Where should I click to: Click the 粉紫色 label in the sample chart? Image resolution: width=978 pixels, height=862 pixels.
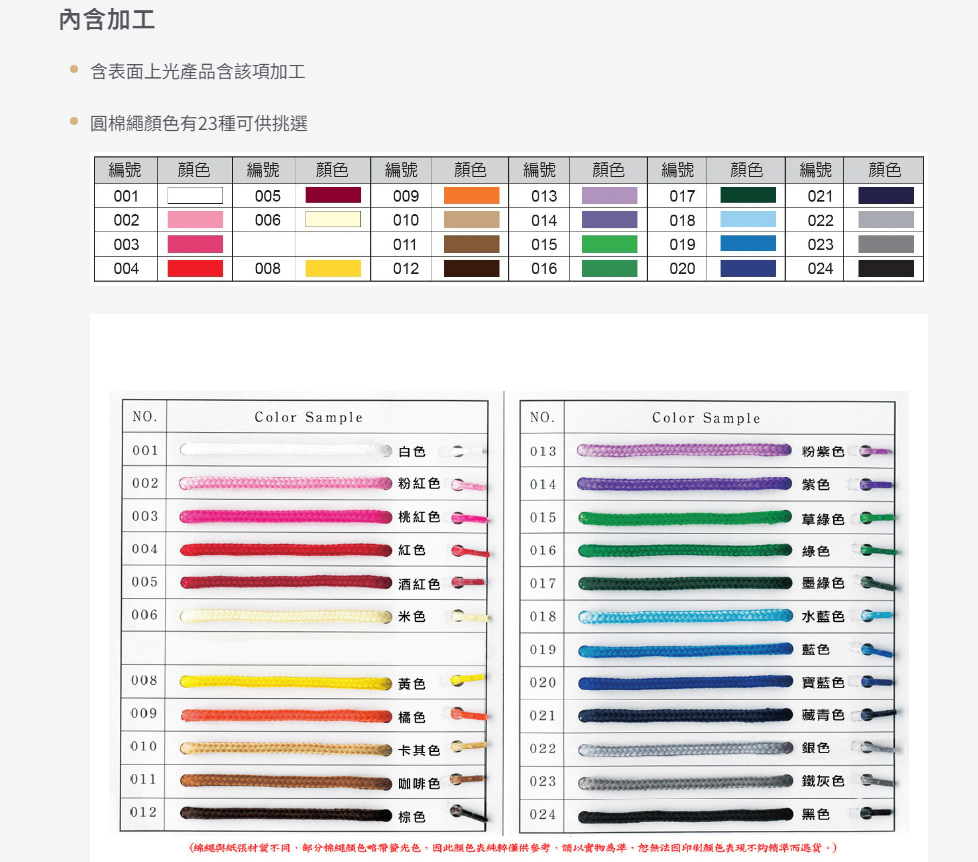823,452
